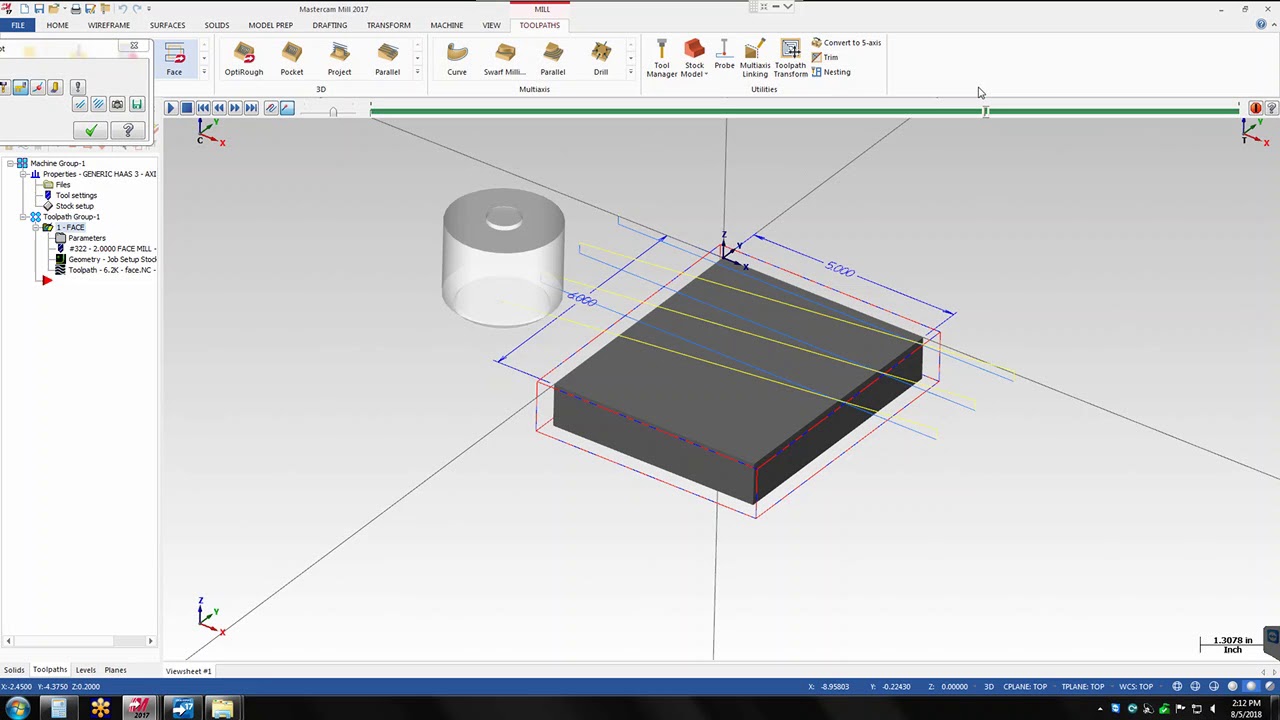Close the backplot dialog panel
This screenshot has height=720, width=1280.
tap(134, 46)
